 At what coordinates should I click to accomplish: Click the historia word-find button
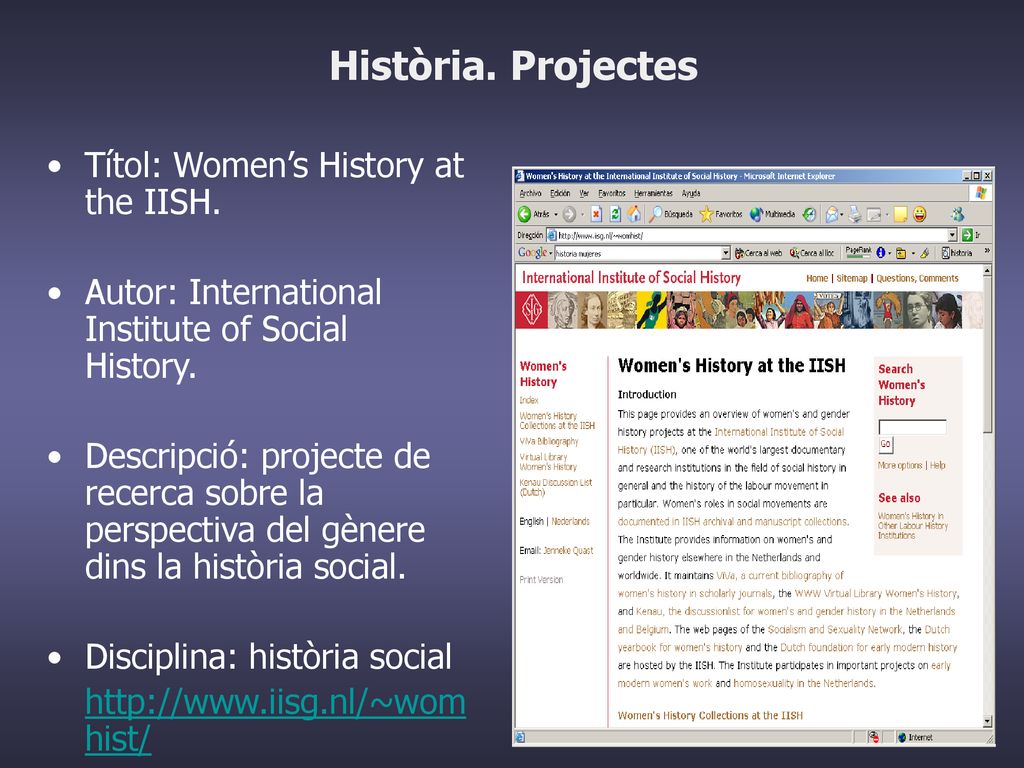tap(957, 253)
